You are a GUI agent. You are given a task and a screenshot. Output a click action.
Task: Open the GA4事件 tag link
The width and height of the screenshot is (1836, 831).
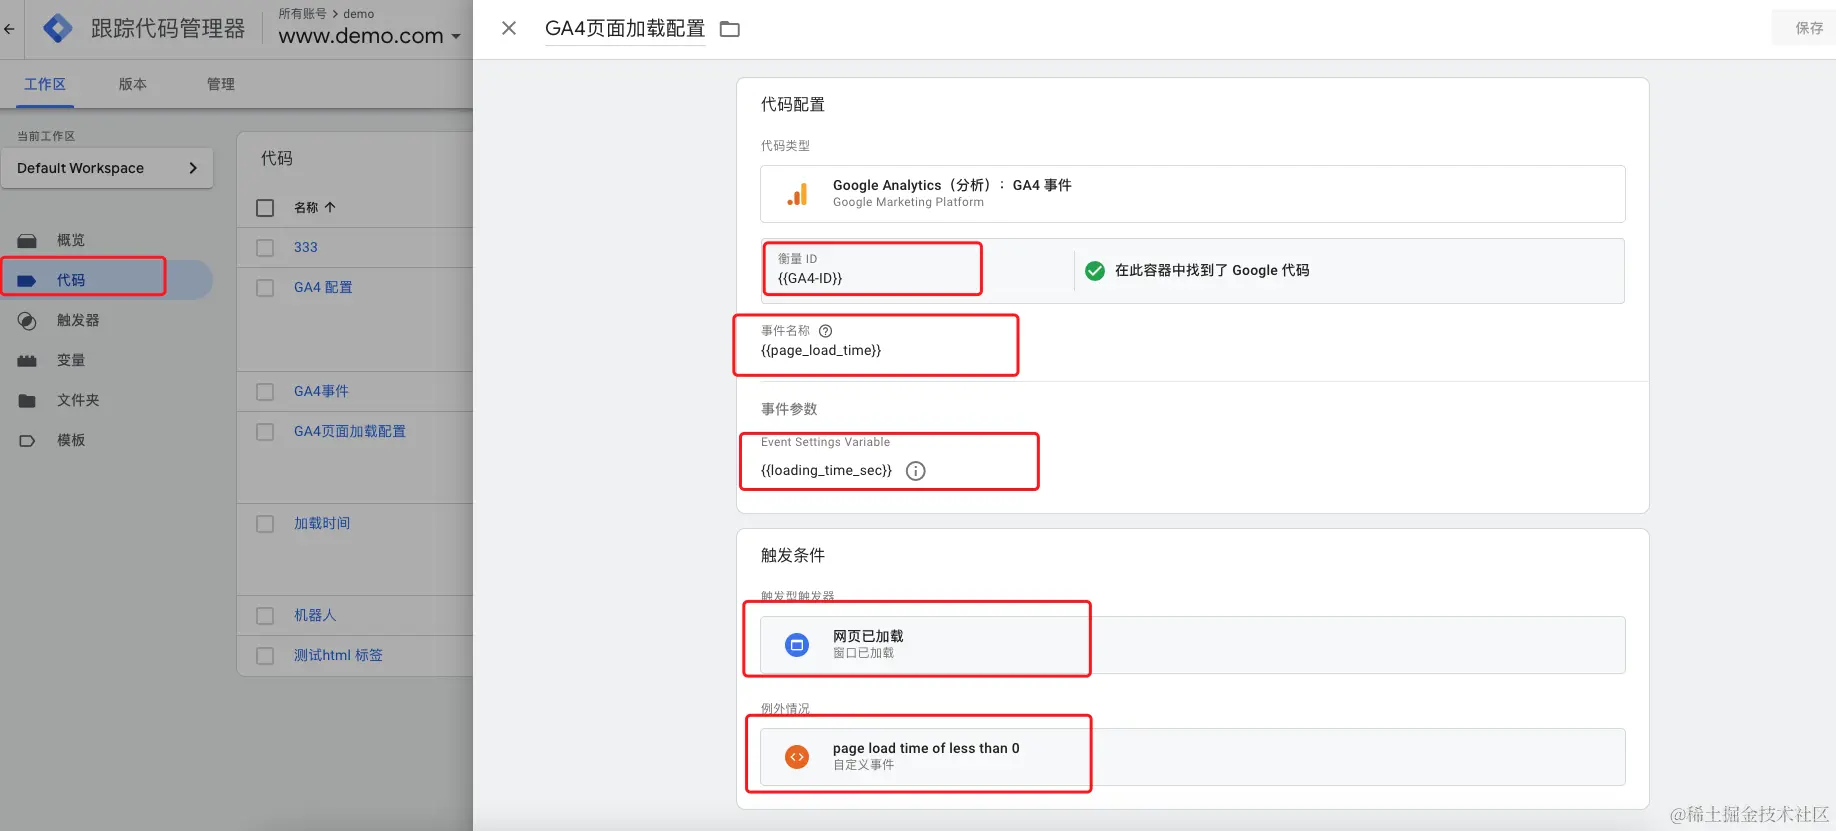point(321,391)
